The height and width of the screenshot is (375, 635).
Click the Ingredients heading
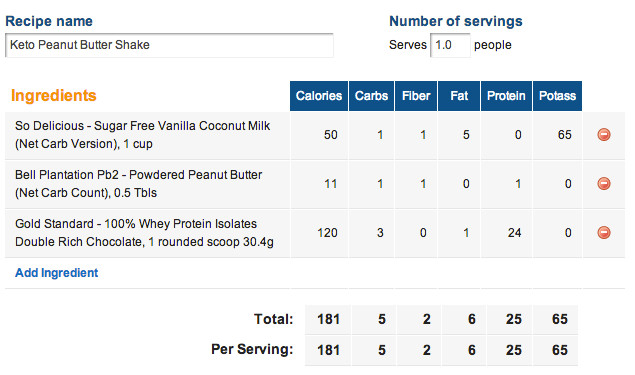(54, 96)
